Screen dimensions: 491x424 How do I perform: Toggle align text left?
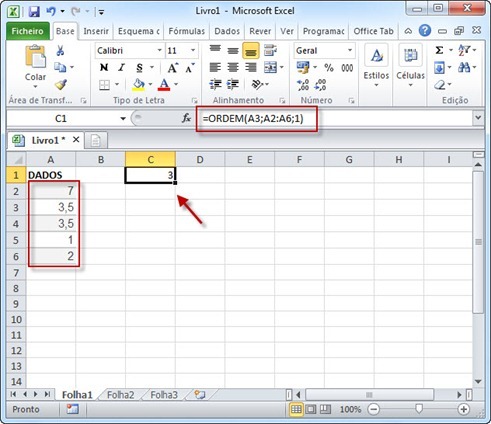(215, 67)
